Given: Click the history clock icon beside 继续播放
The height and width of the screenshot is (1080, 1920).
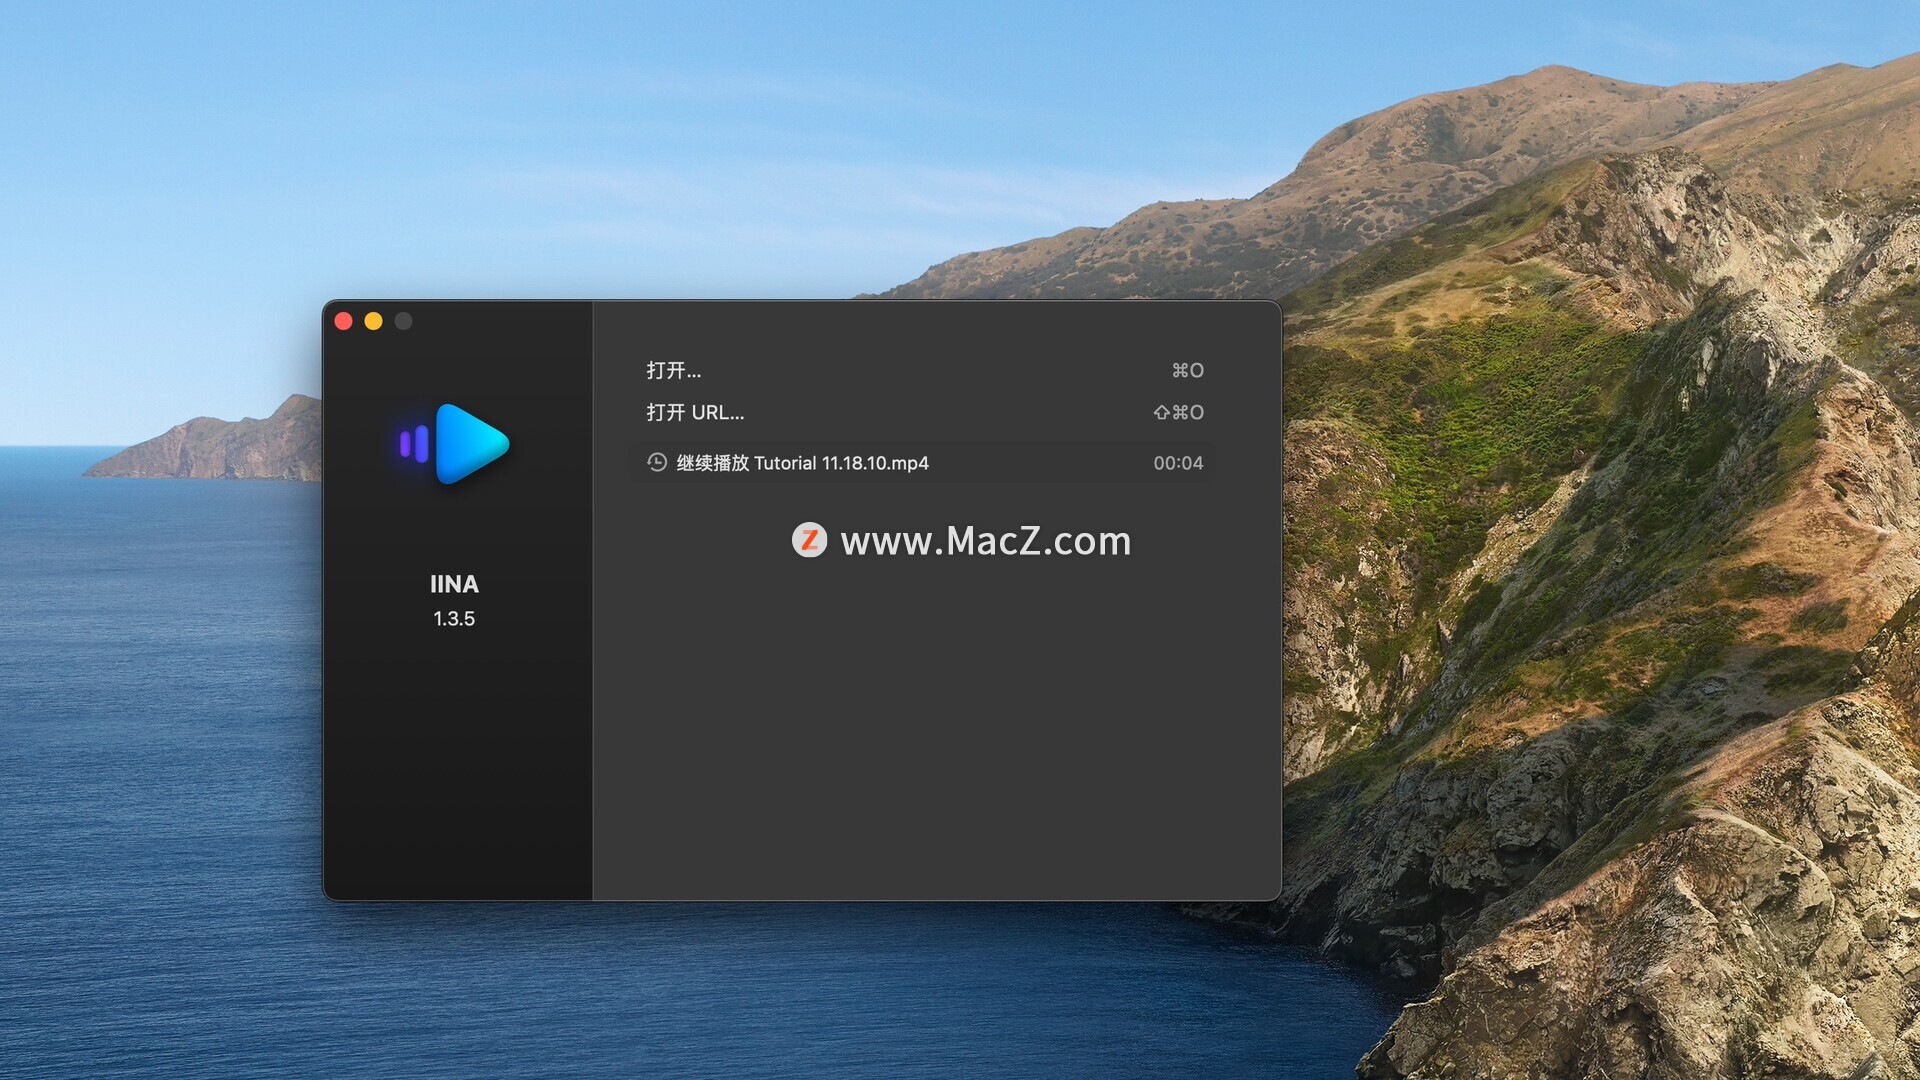Looking at the screenshot, I should coord(657,462).
